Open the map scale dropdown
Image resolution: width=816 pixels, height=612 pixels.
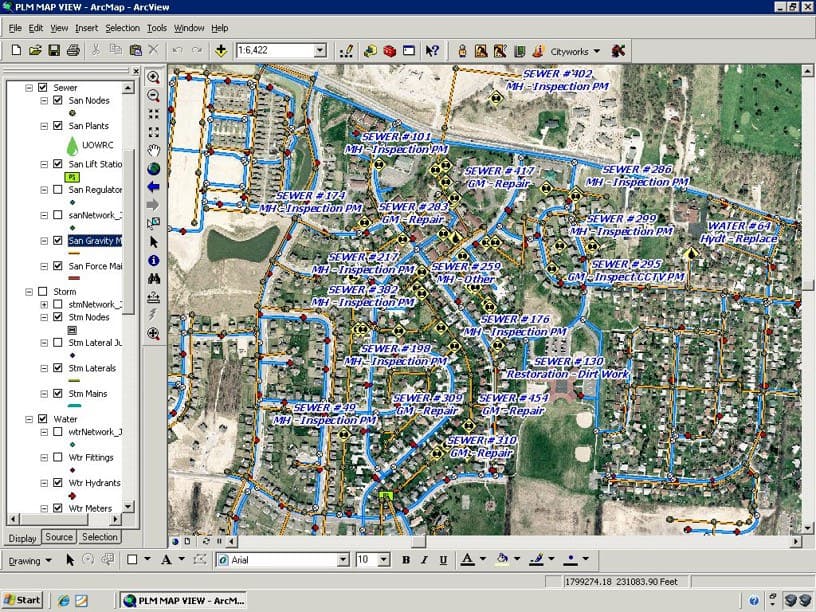click(x=320, y=50)
